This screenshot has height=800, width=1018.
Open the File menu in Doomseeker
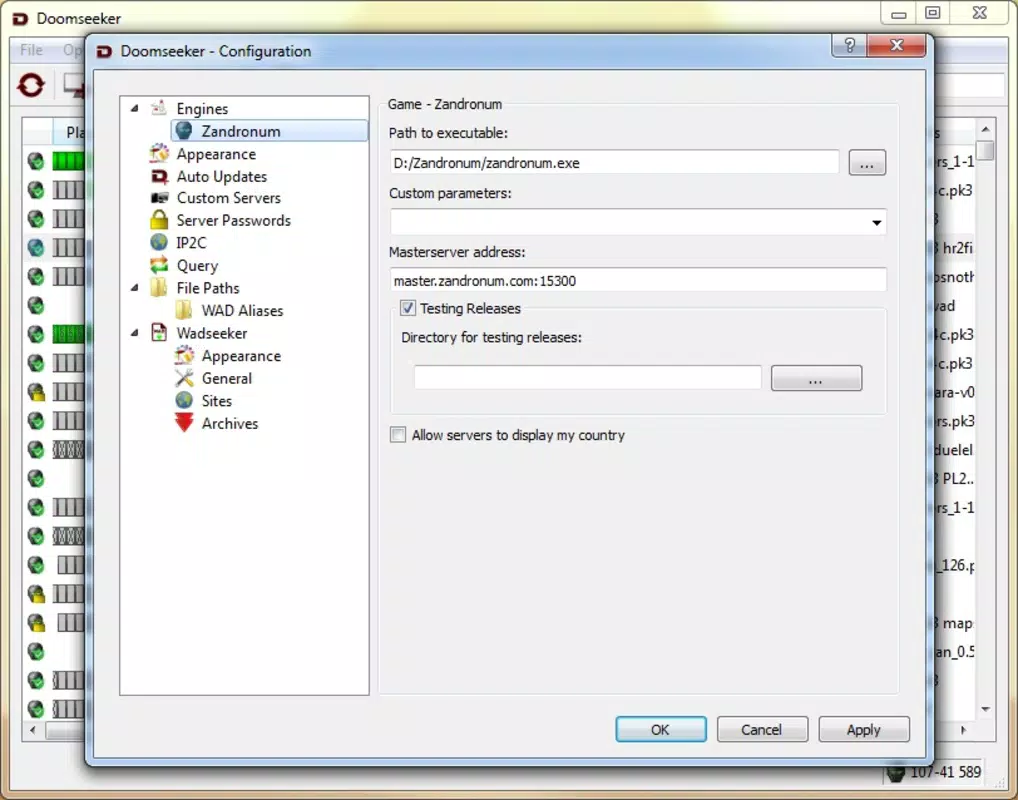pyautogui.click(x=31, y=50)
